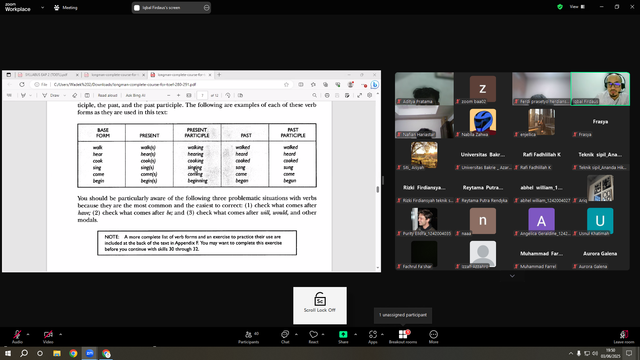The image size is (640, 360).
Task: Open audio options arrow next to Audio
Action: pyautogui.click(x=28, y=334)
